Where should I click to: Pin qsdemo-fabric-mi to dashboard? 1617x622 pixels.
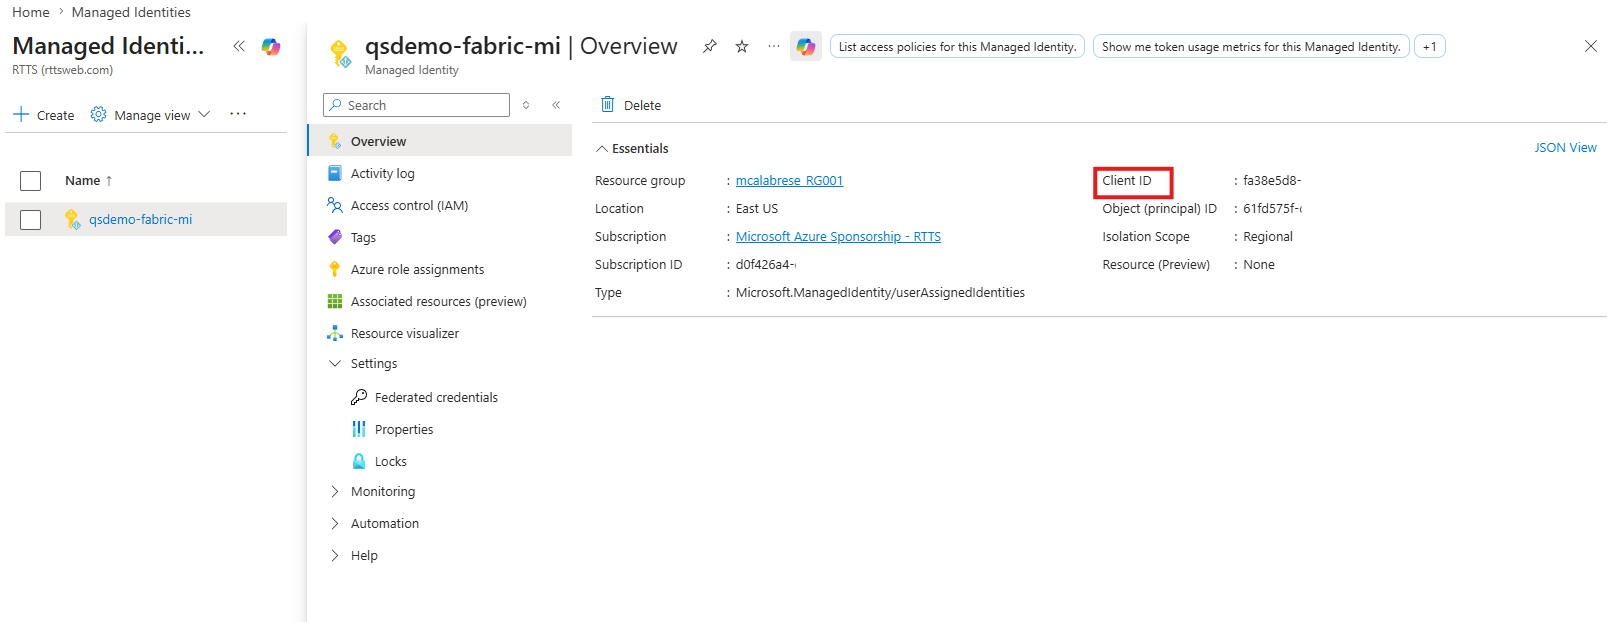(710, 46)
